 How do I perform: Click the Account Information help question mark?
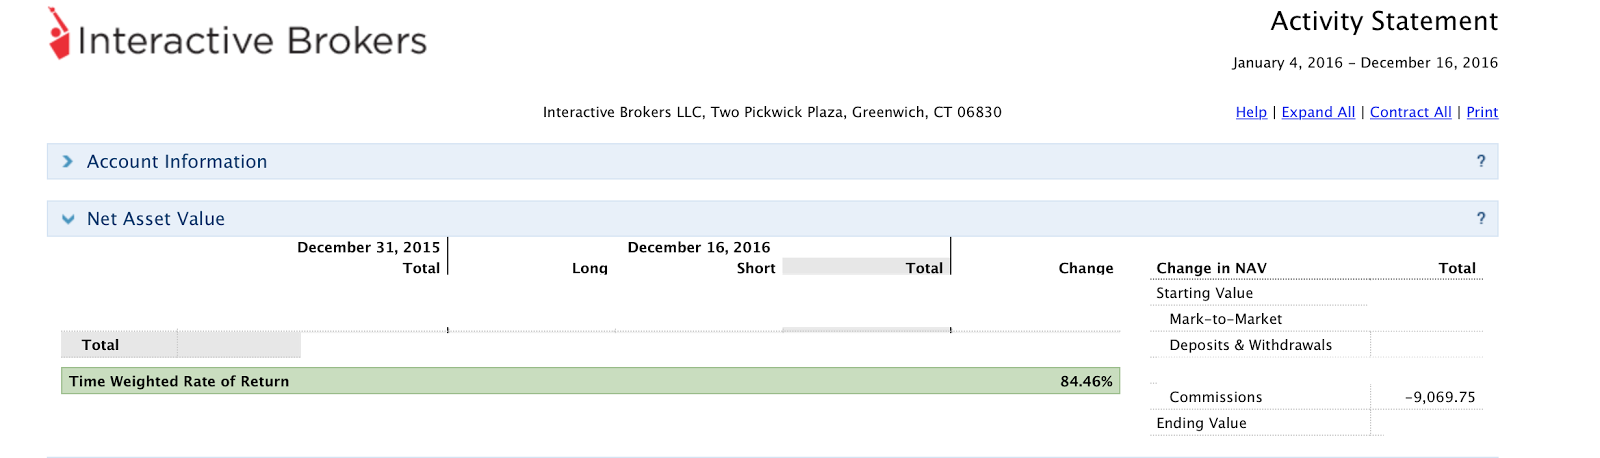1481,161
